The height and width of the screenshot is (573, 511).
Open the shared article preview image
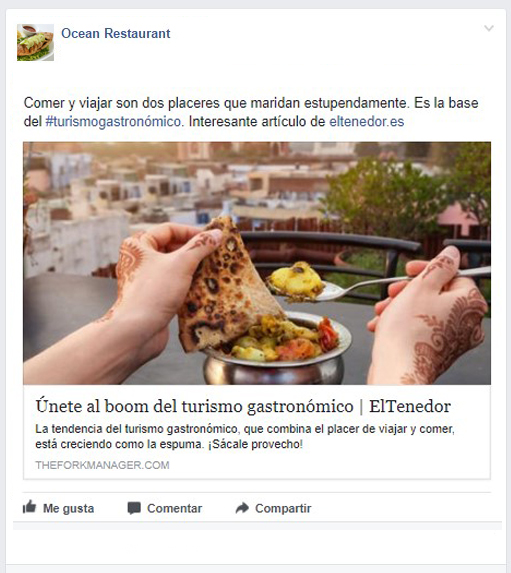(x=257, y=263)
